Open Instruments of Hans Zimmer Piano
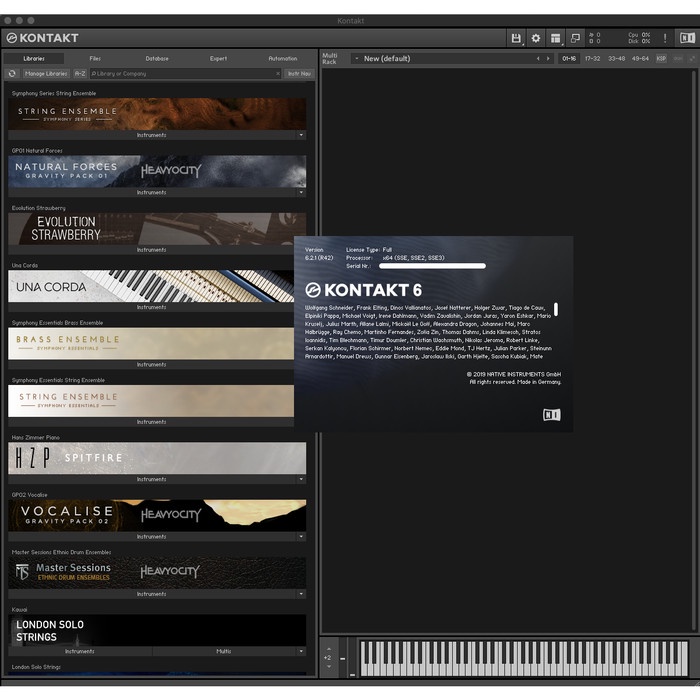Viewport: 700px width, 700px height. point(152,479)
